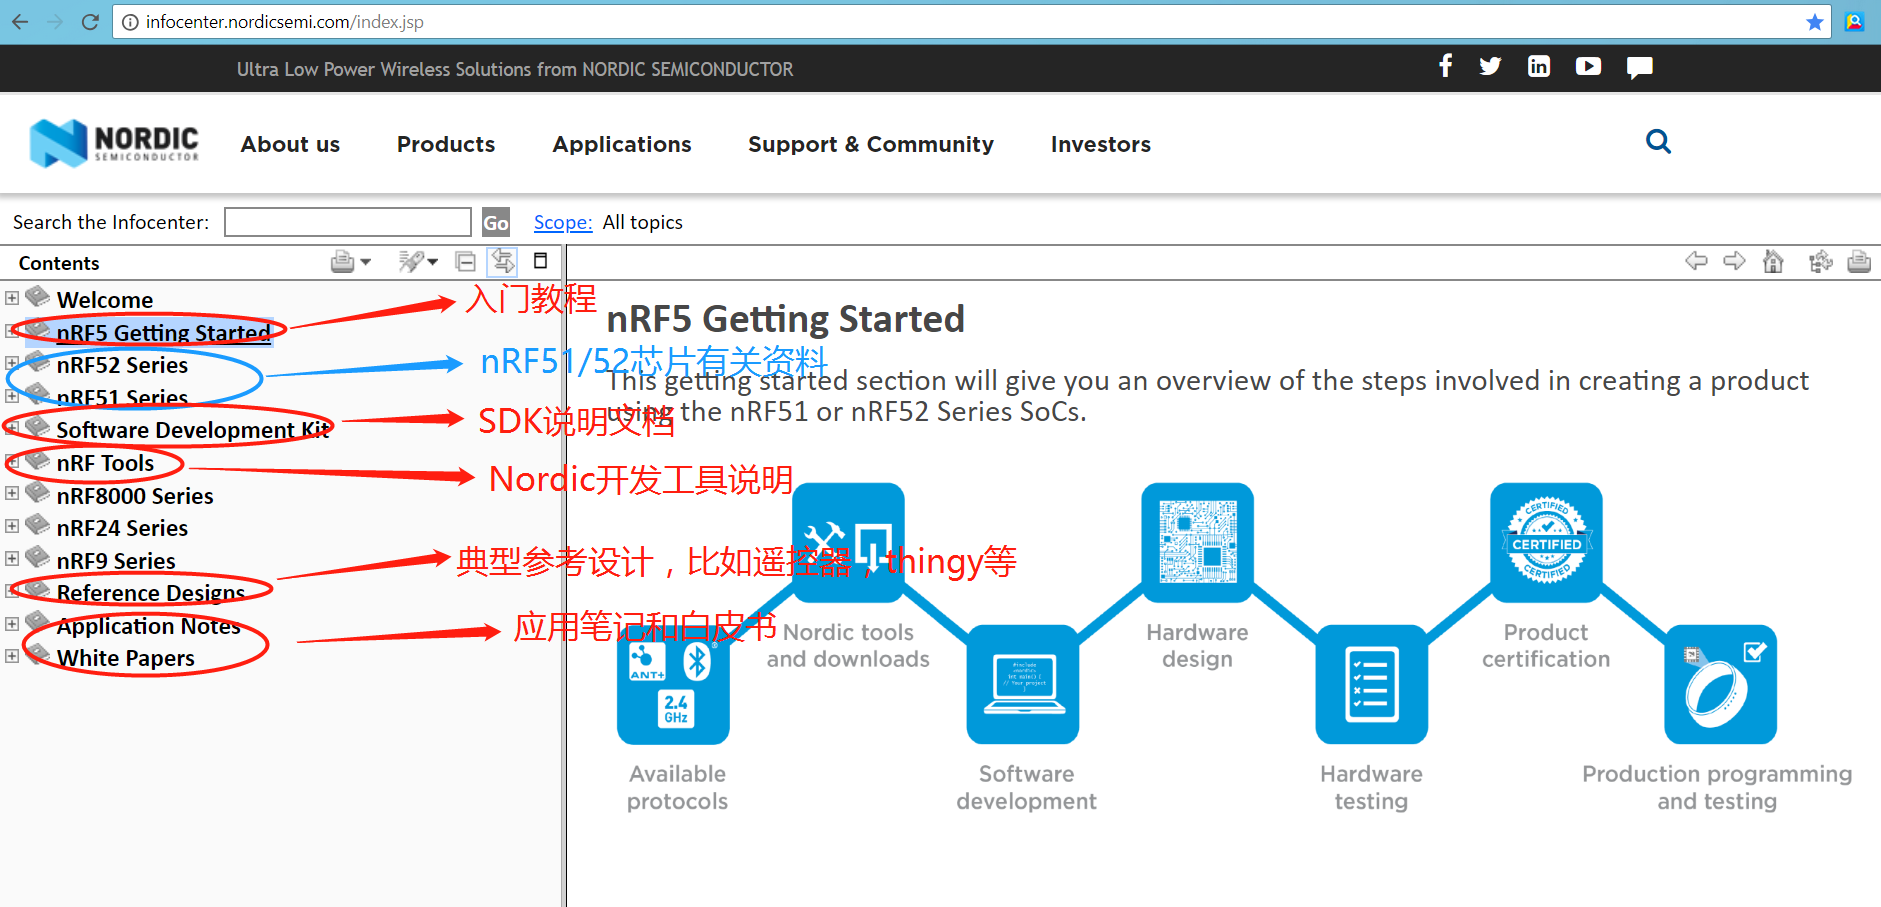
Task: Open the Welcome topic
Action: 105,300
